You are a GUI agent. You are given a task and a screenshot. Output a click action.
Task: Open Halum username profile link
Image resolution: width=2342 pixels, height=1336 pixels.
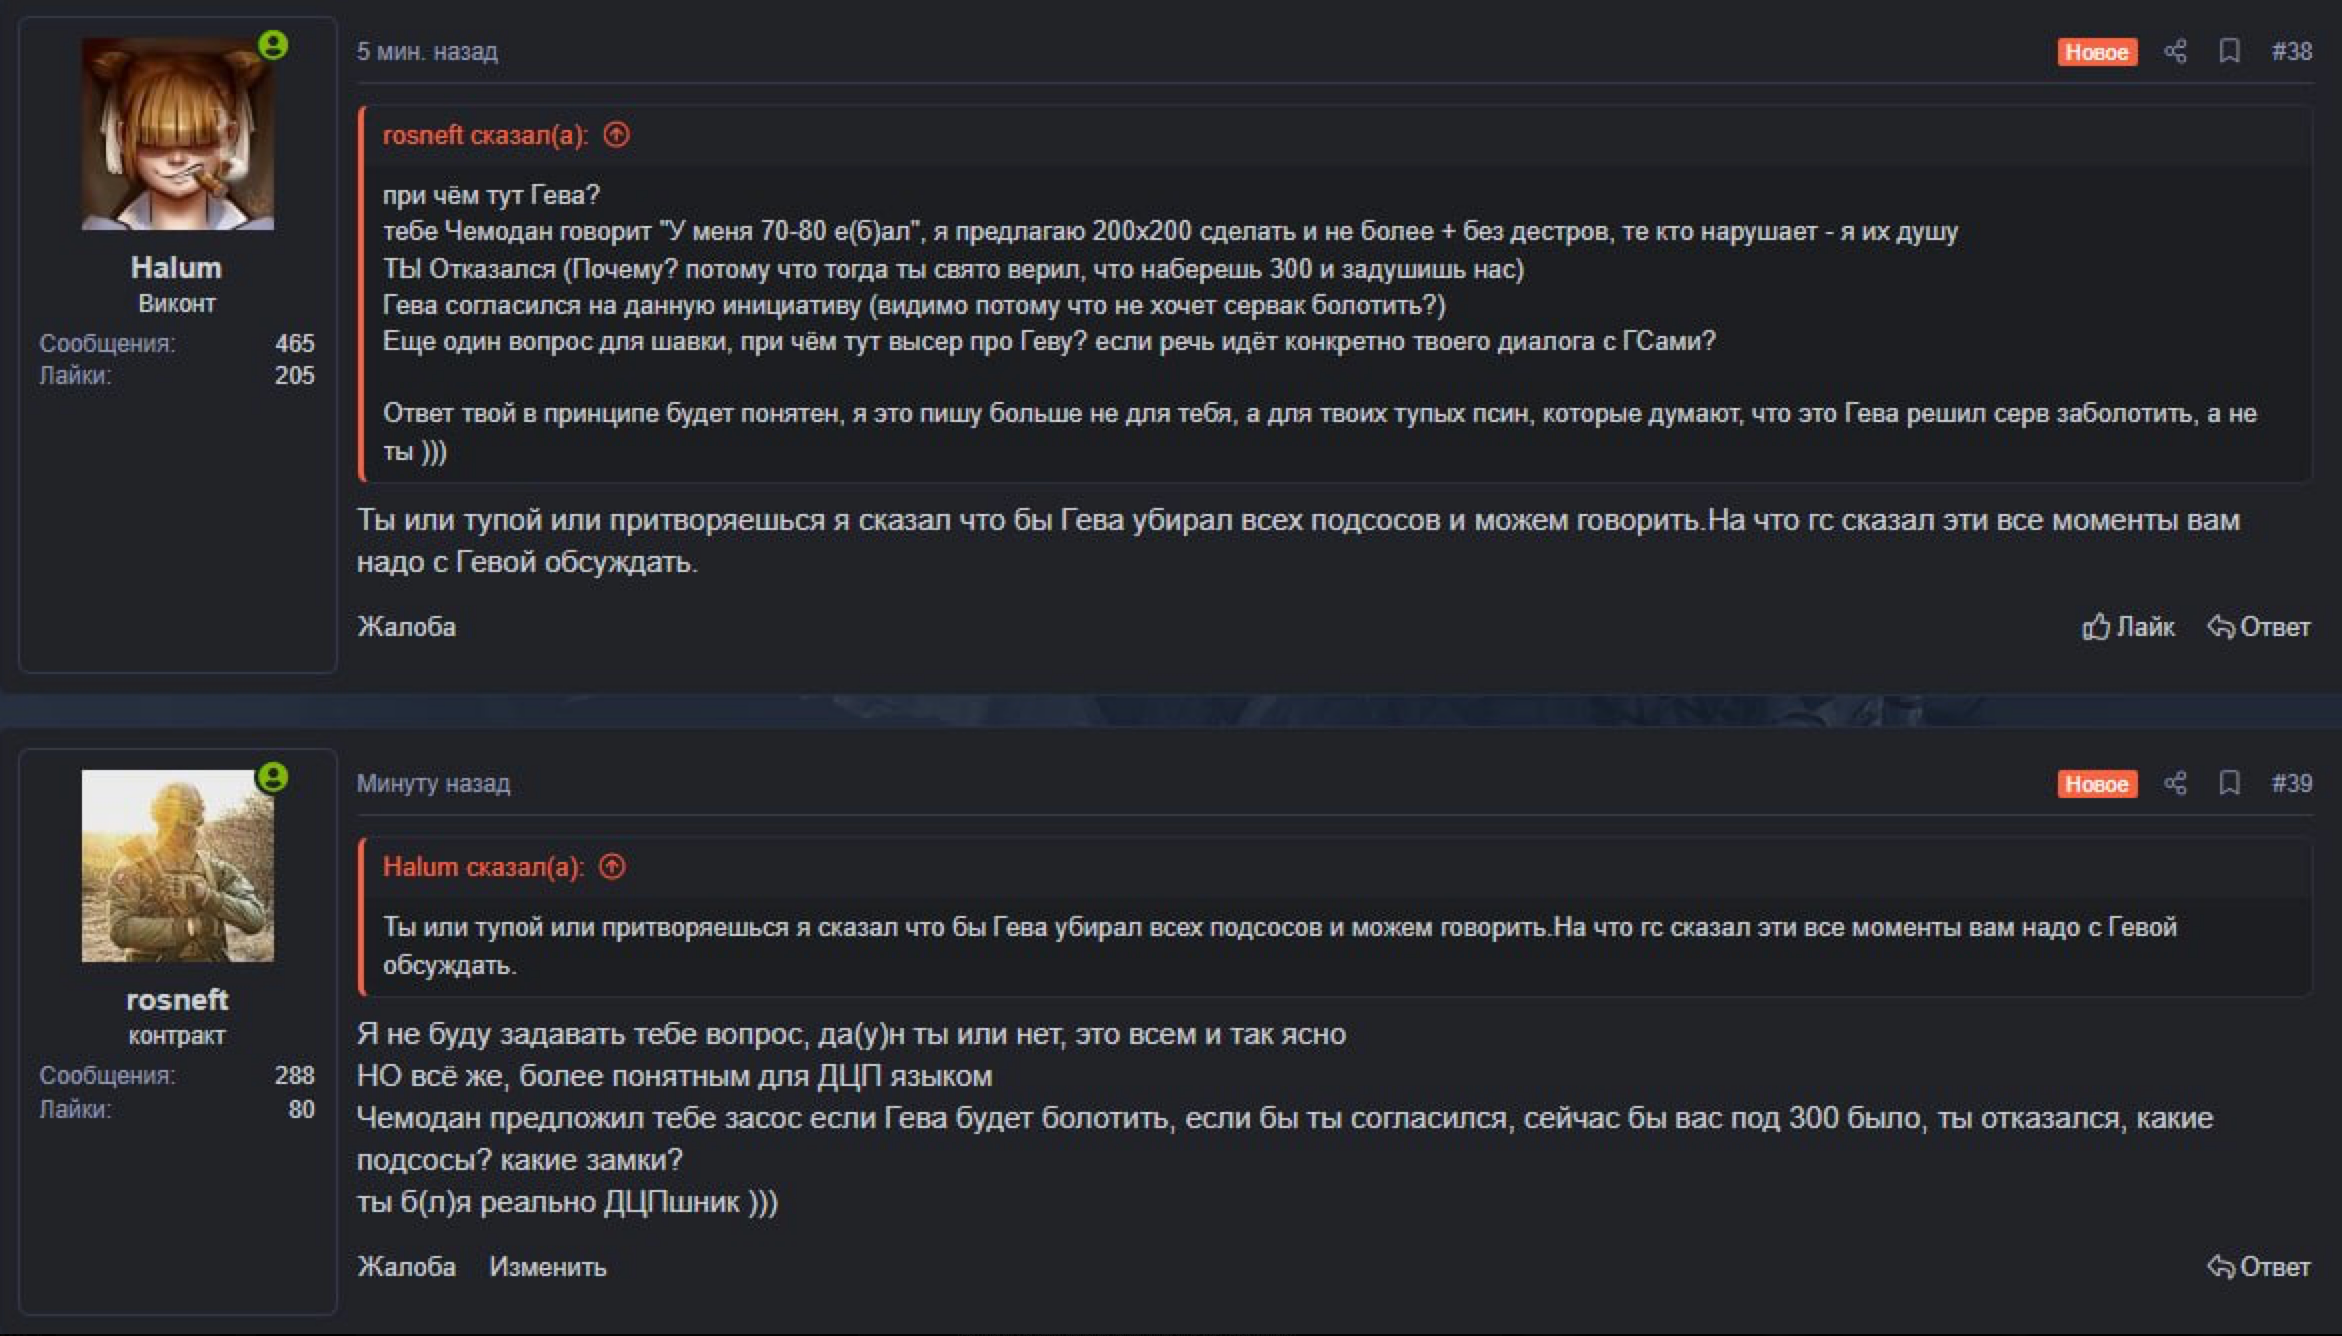tap(176, 268)
